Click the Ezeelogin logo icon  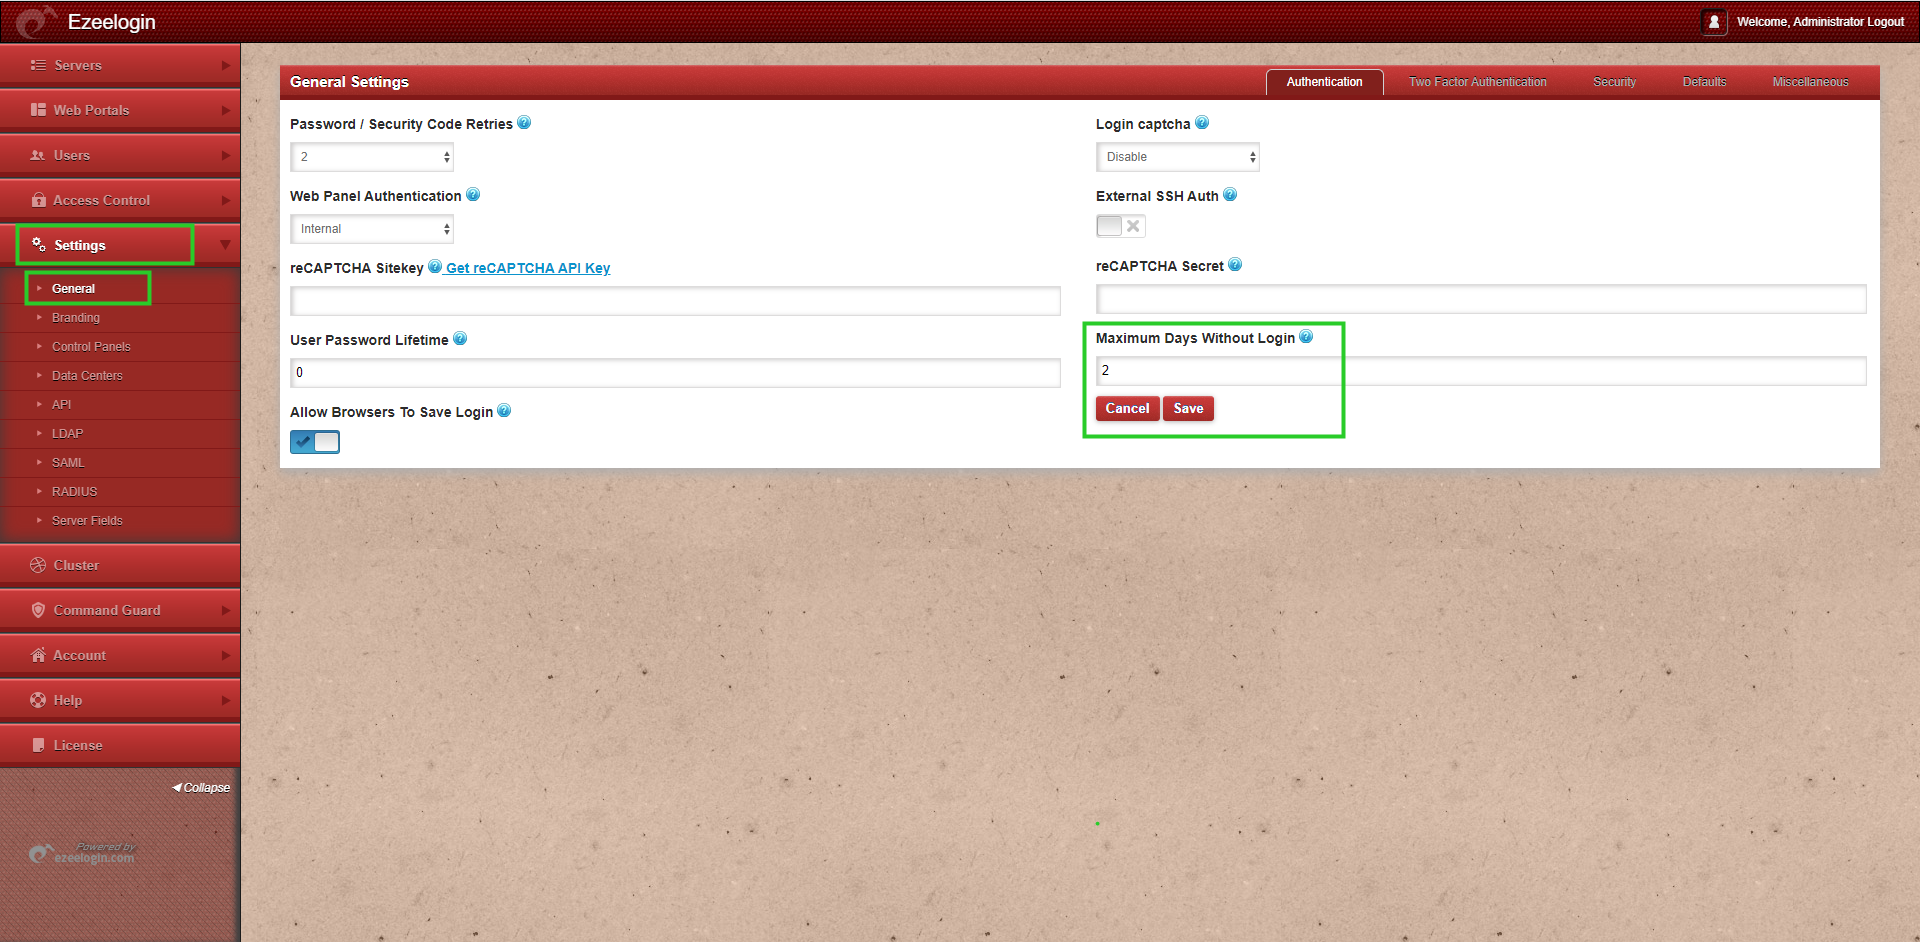(x=36, y=21)
